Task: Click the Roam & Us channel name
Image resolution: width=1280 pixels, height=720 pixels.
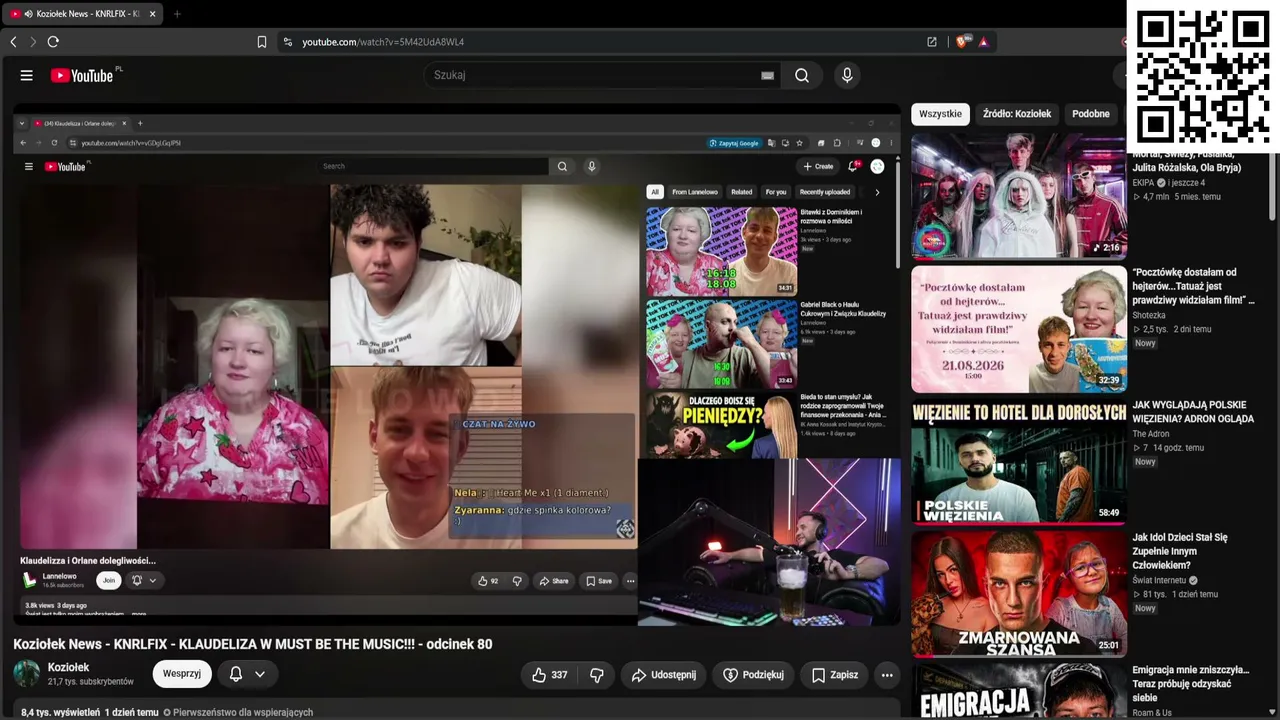Action: [x=1152, y=713]
